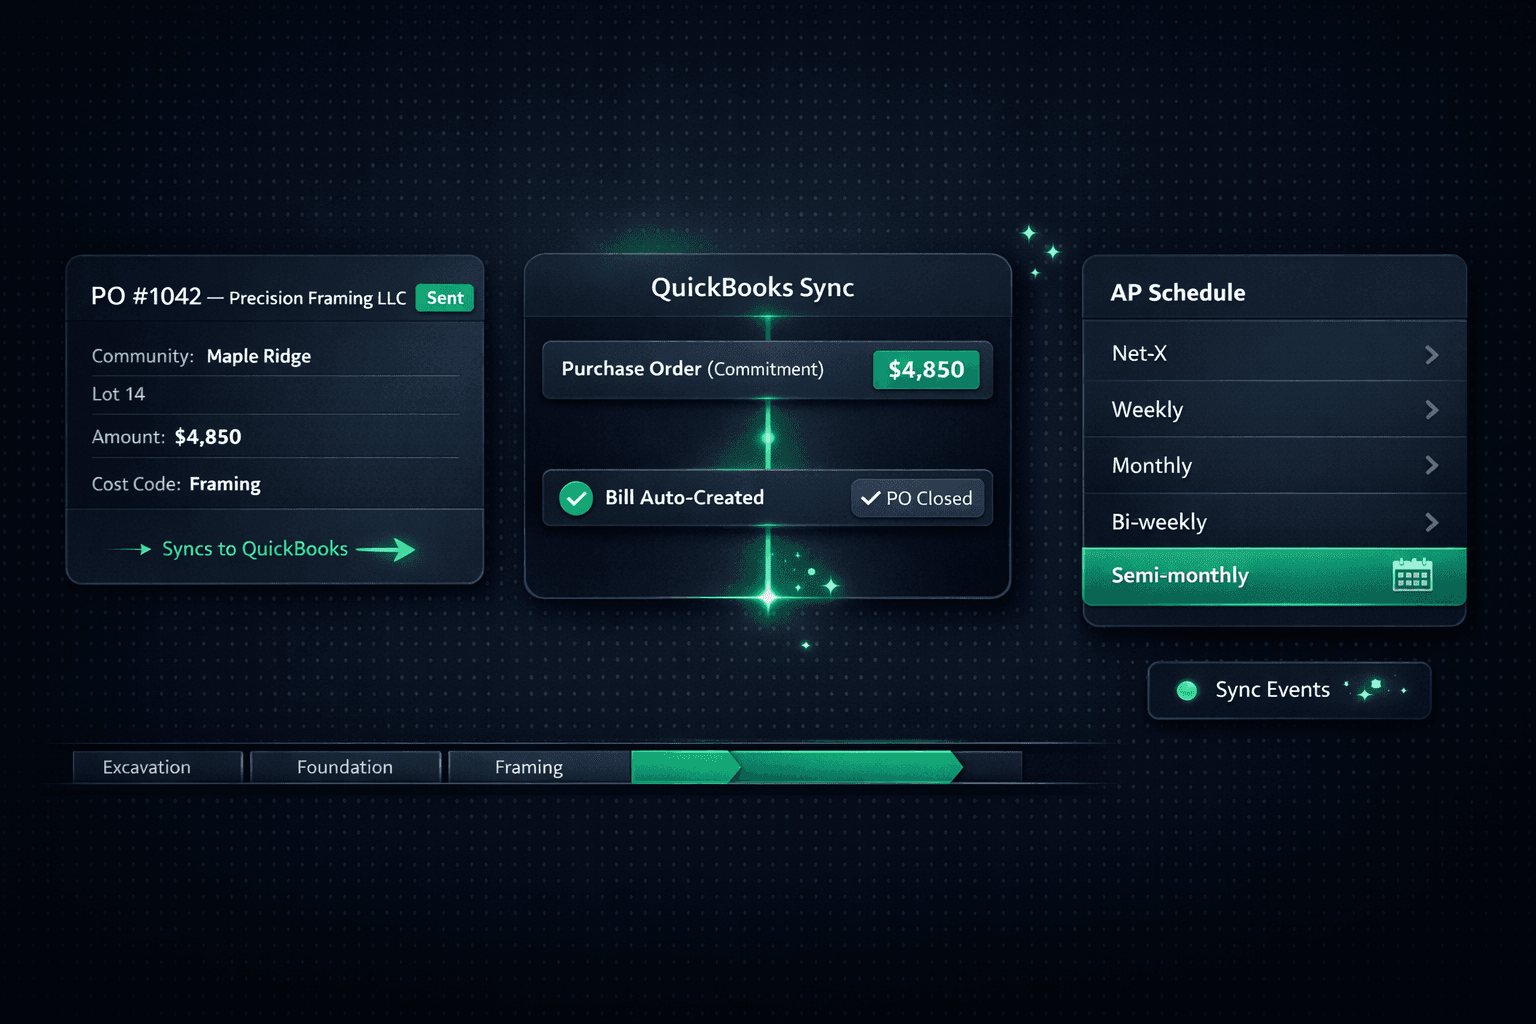Select the Foundation phase tab

345,767
